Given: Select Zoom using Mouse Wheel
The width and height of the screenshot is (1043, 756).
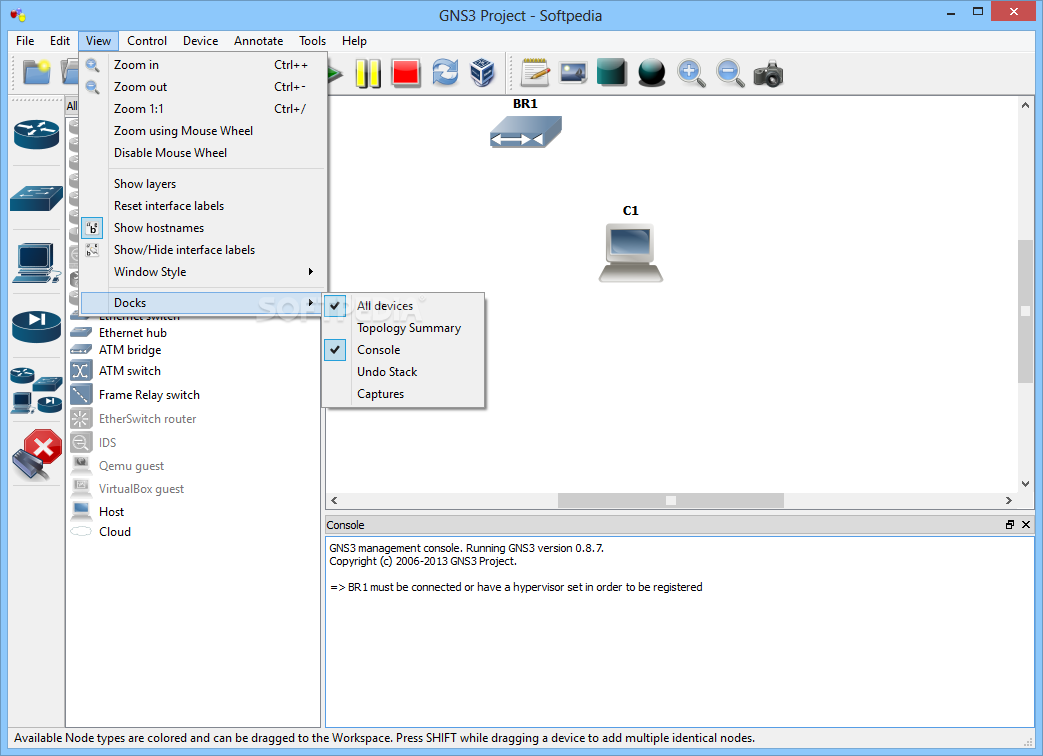Looking at the screenshot, I should pyautogui.click(x=203, y=130).
